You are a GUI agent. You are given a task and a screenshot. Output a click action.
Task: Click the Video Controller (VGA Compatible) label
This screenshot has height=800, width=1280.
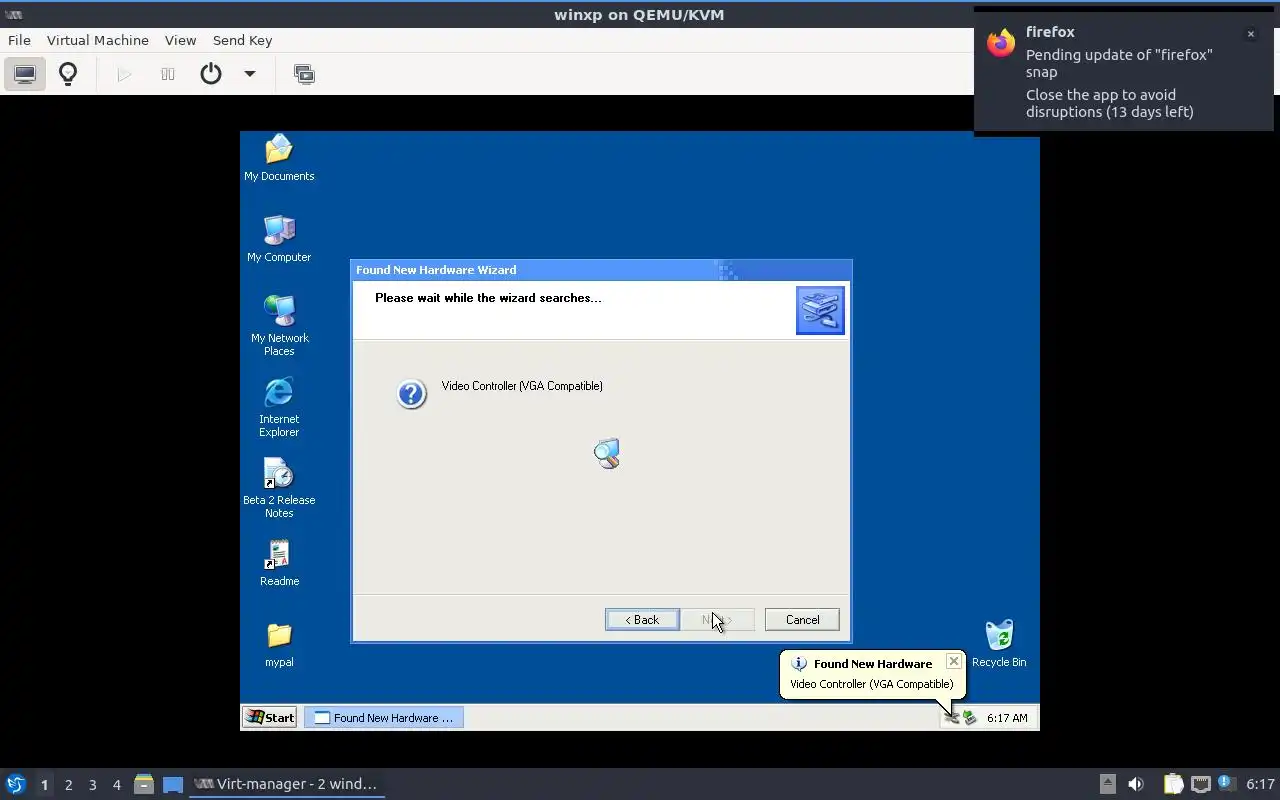(x=522, y=386)
